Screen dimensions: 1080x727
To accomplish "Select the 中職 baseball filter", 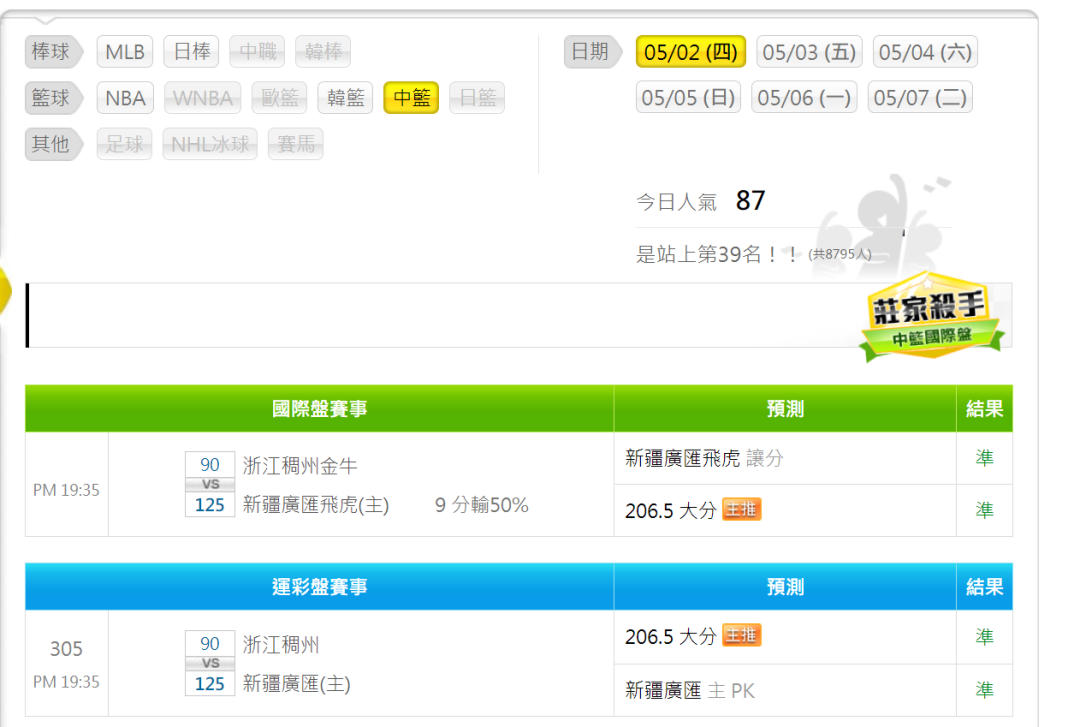I will pyautogui.click(x=257, y=52).
